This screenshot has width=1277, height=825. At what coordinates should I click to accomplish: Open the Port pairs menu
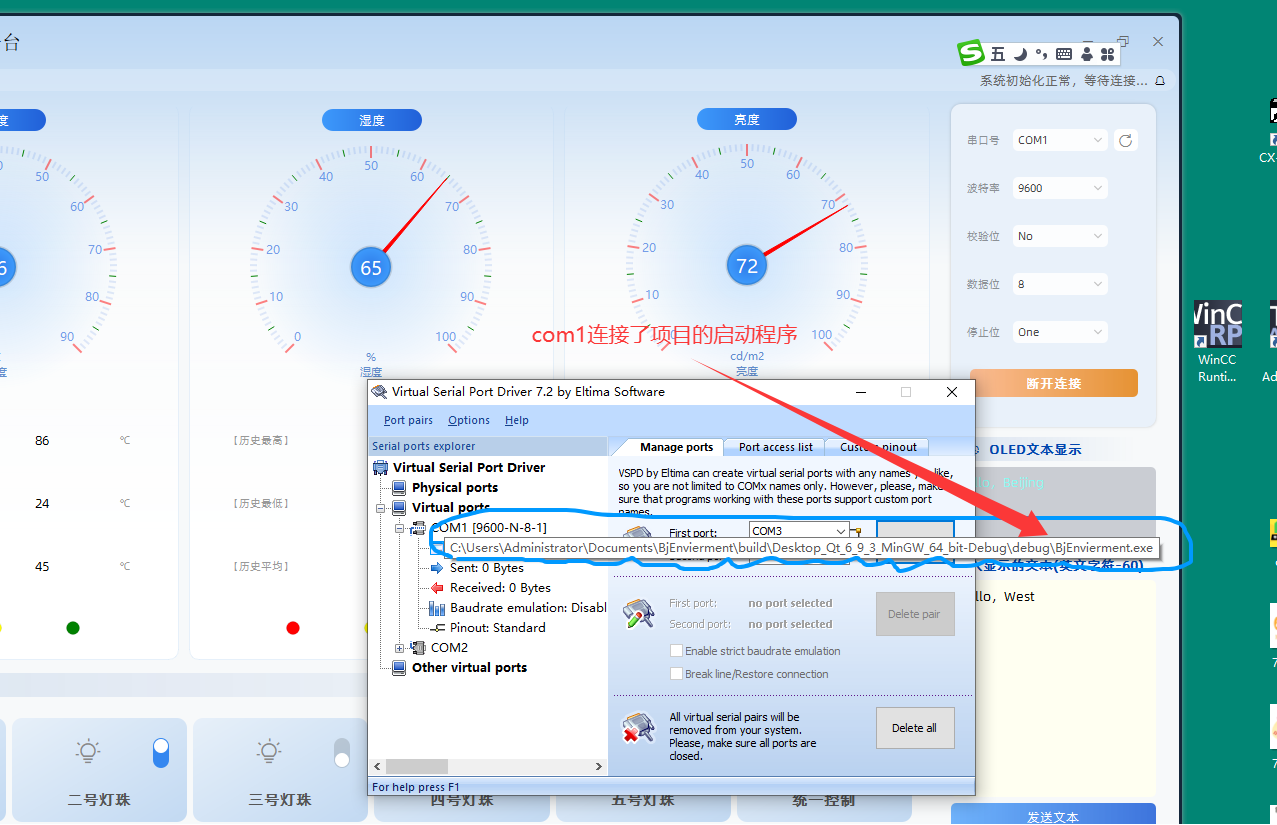coord(408,420)
